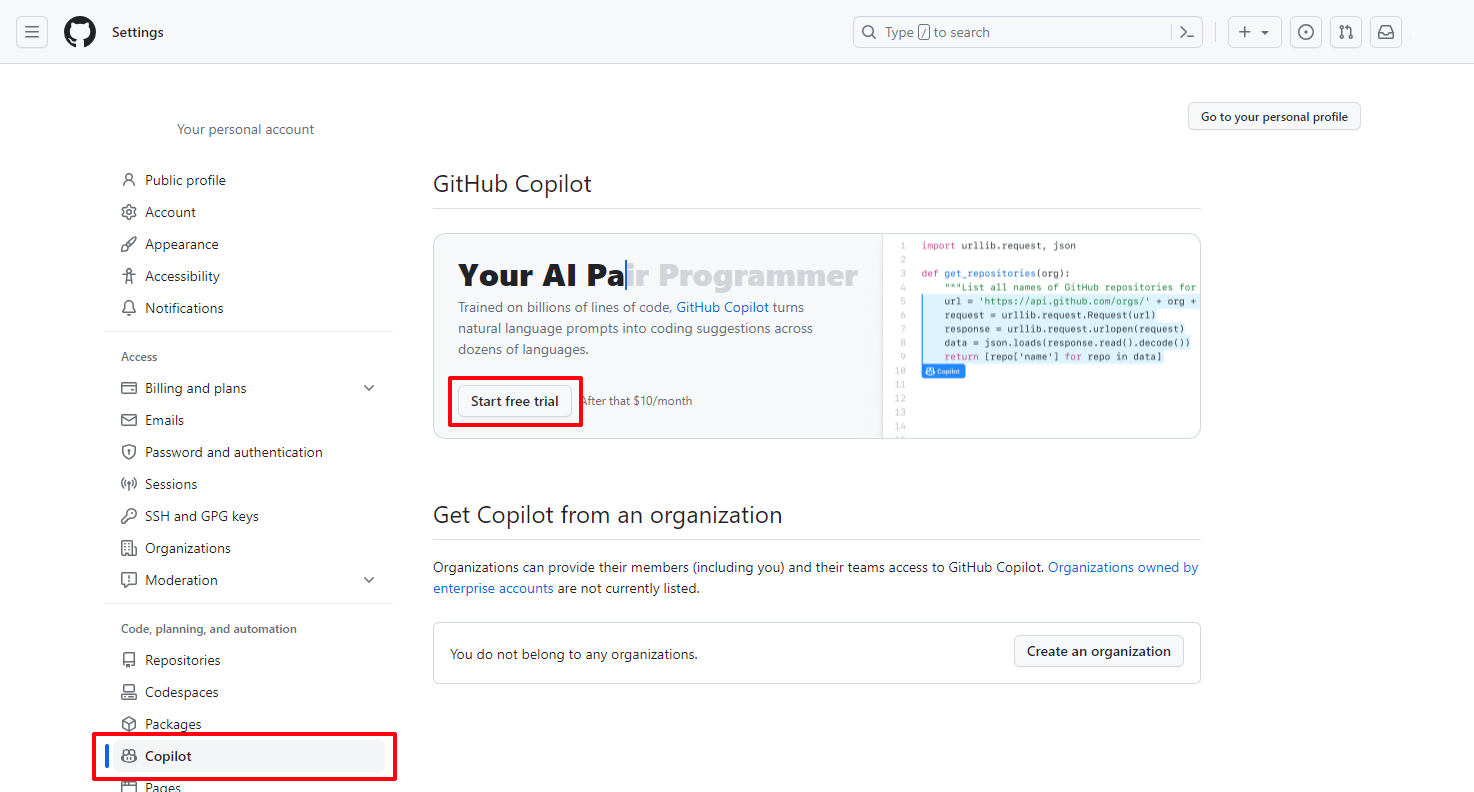This screenshot has width=1474, height=792.
Task: Click the Account gear icon
Action: tap(129, 212)
